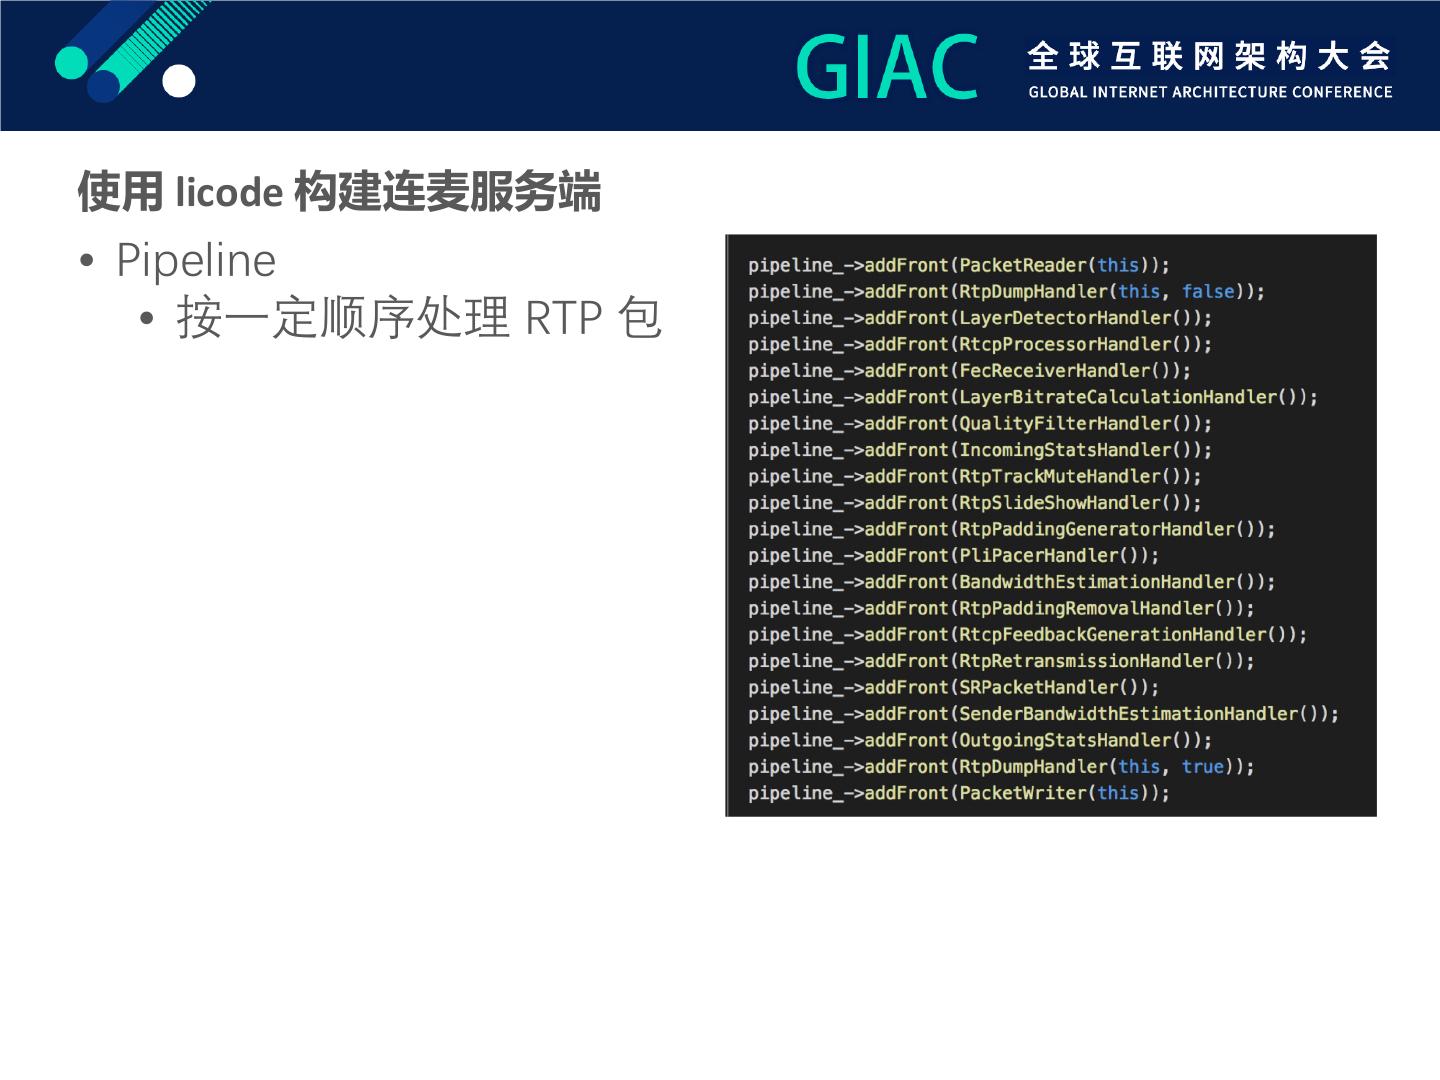Click the FecReceiverHandler code line

point(970,370)
